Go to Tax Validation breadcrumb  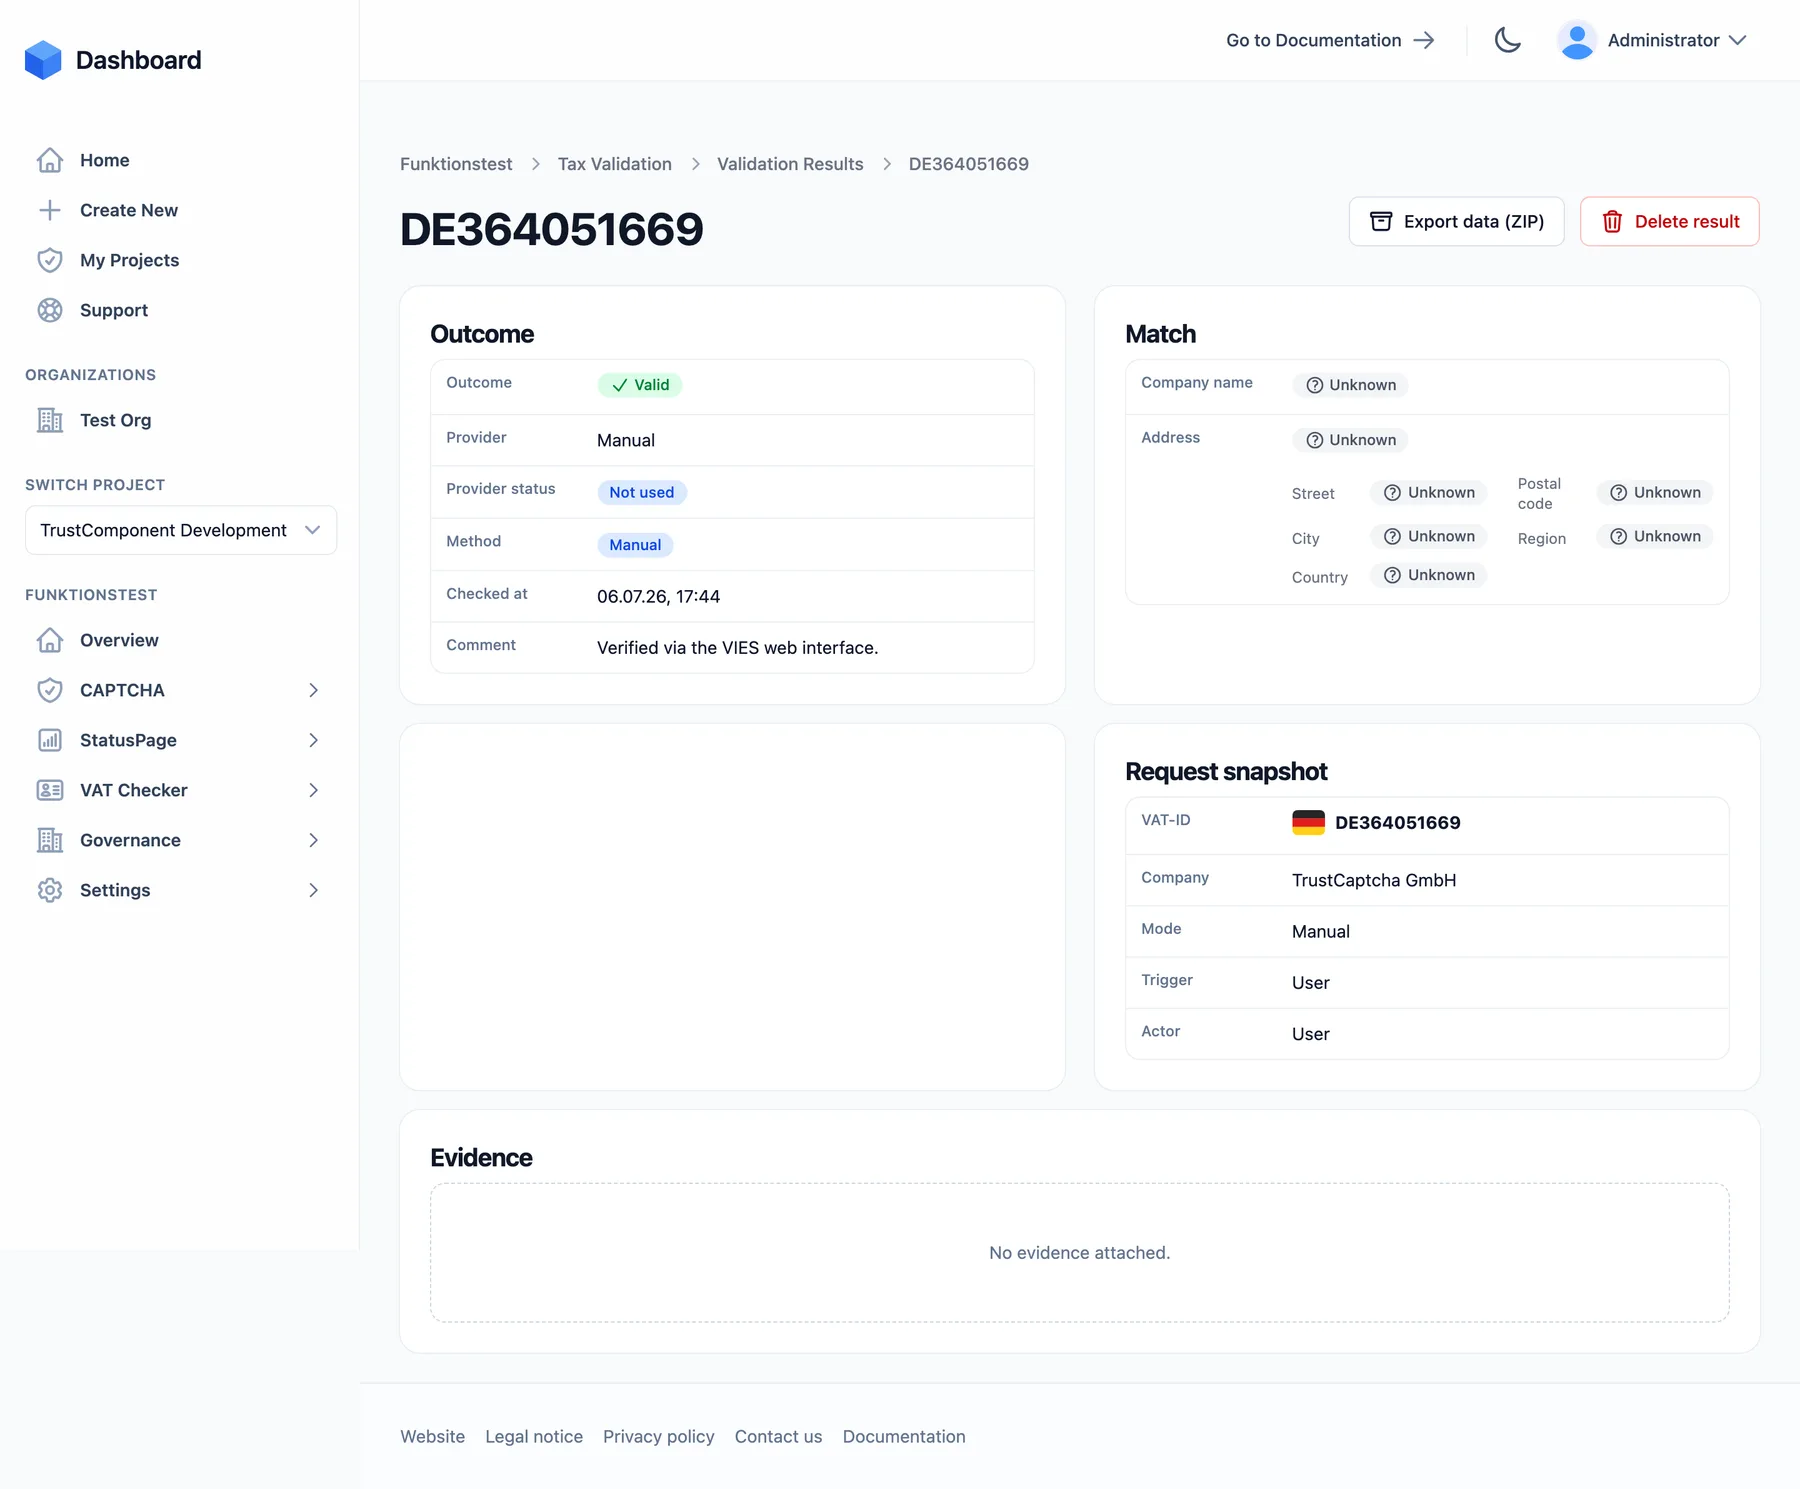(x=615, y=164)
